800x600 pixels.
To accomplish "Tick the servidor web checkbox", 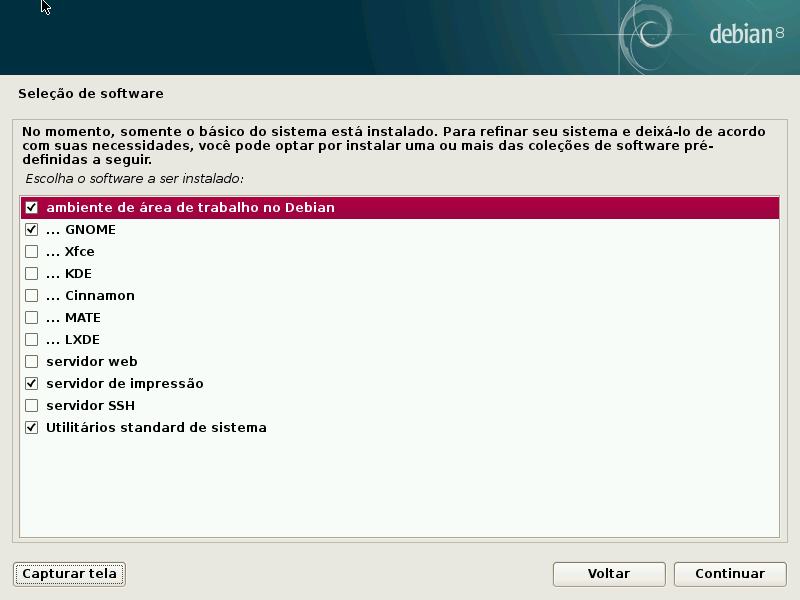I will 32,362.
